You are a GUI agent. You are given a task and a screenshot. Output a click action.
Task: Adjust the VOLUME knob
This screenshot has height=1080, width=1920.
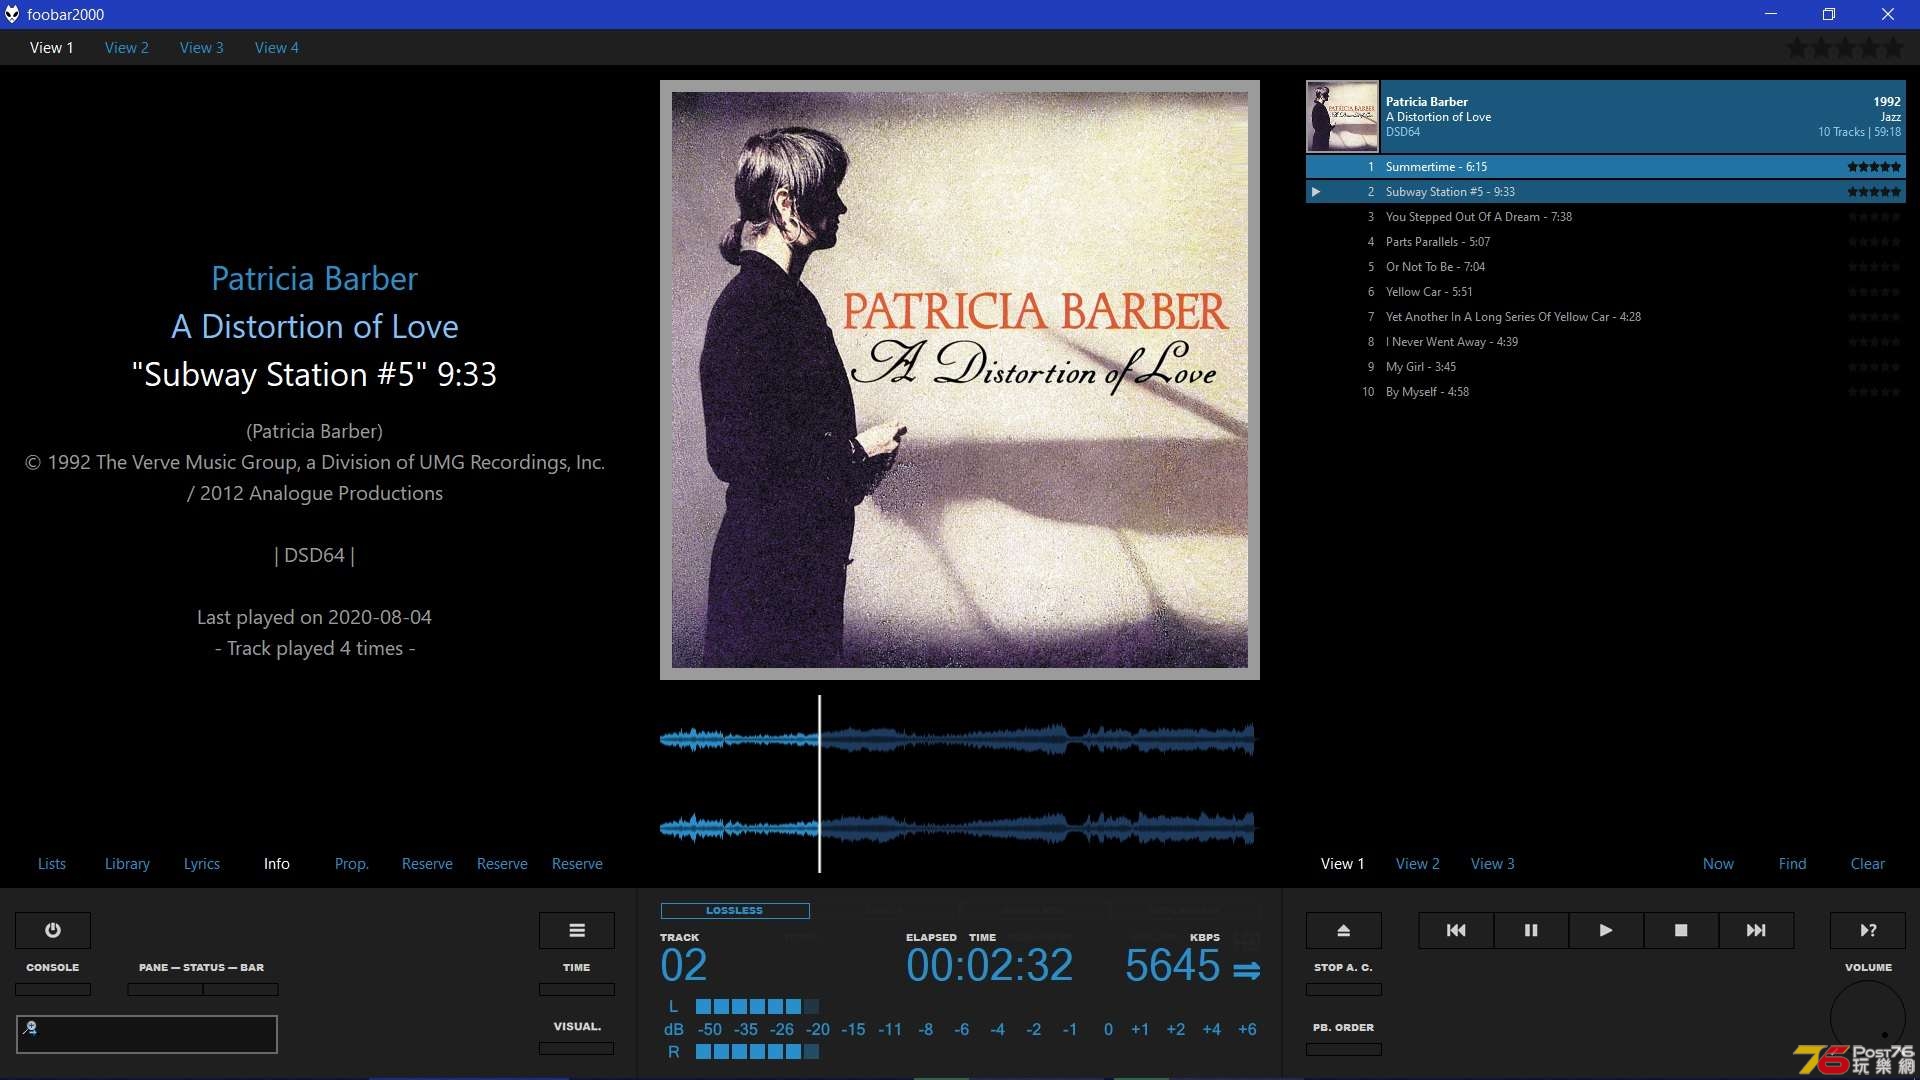point(1868,1018)
